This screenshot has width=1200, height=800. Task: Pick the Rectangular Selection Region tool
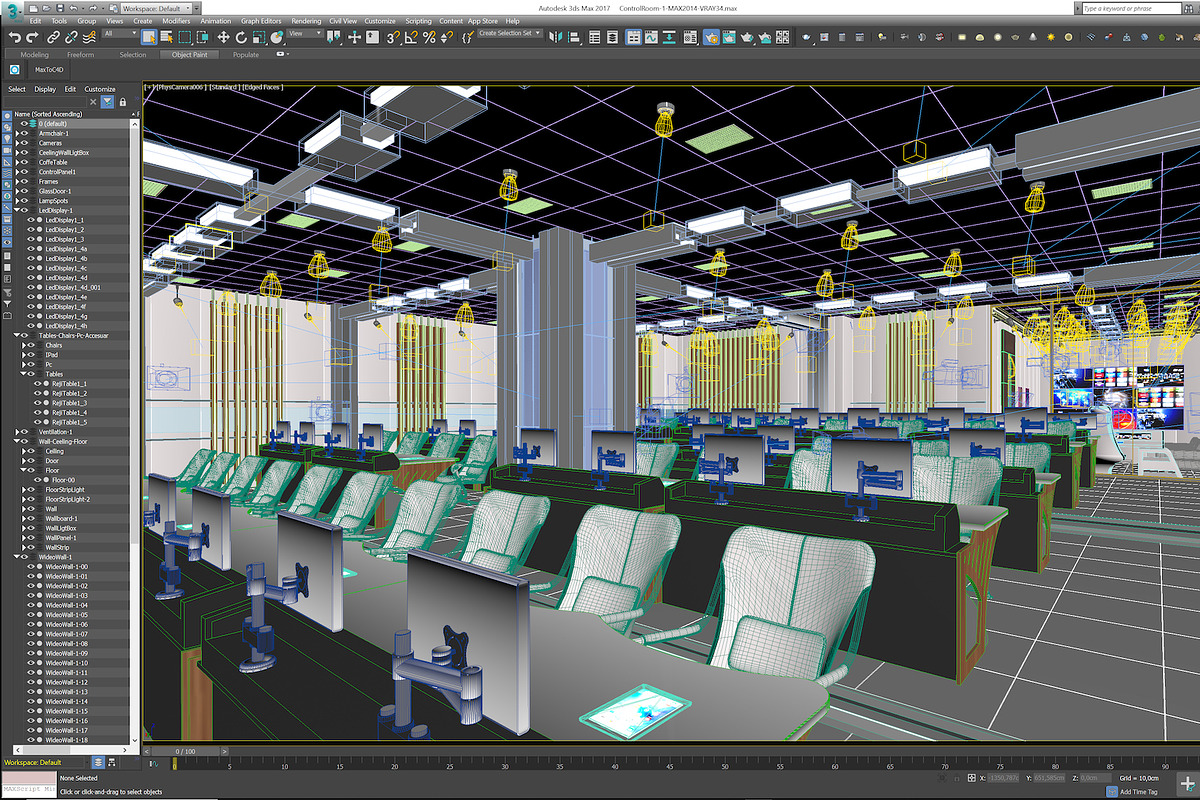pyautogui.click(x=185, y=36)
